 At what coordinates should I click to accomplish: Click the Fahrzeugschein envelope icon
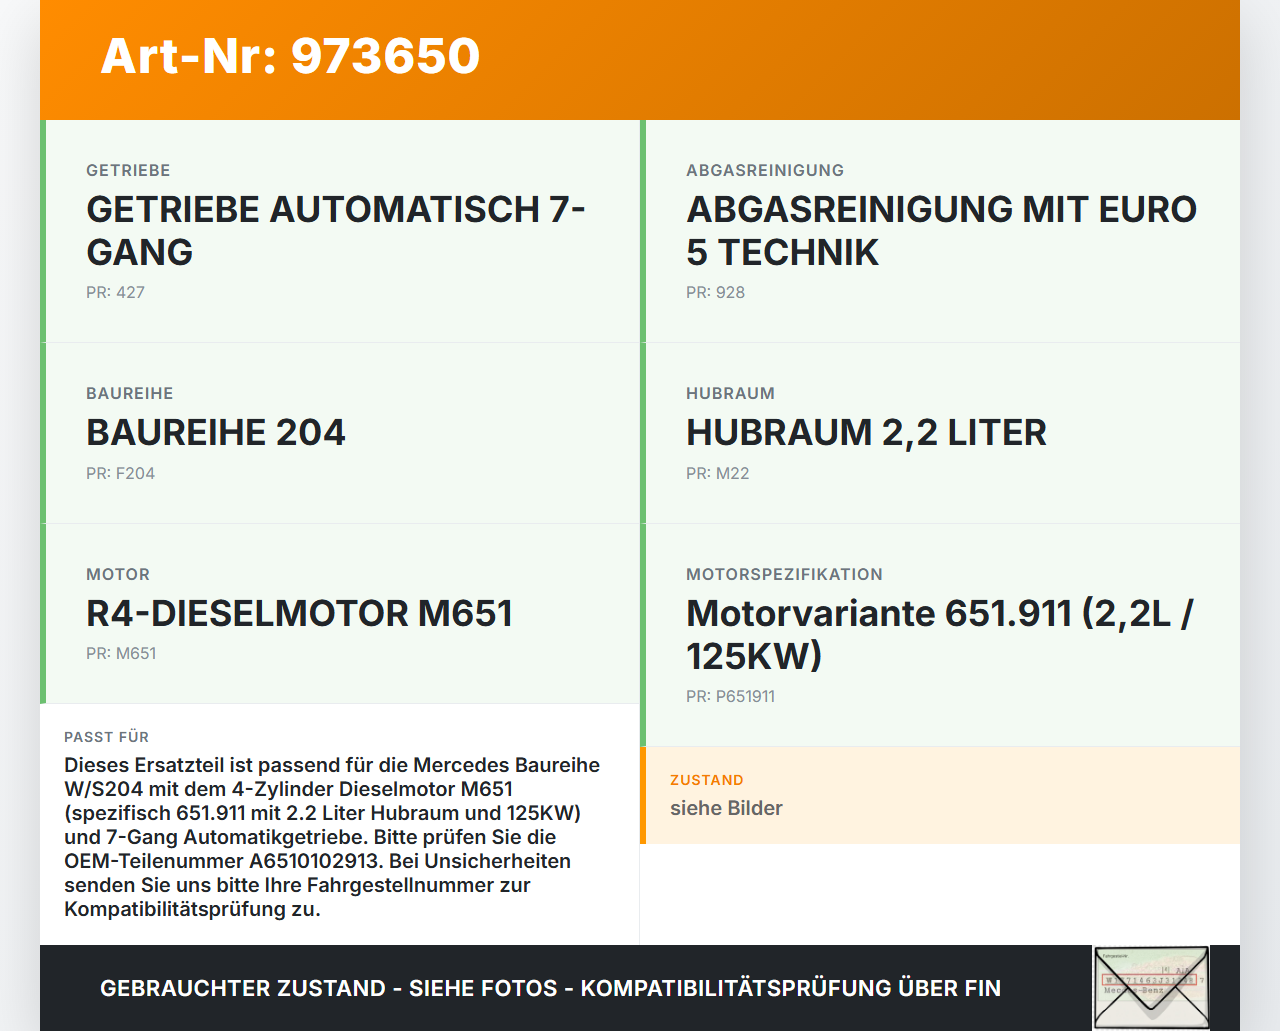point(1151,987)
